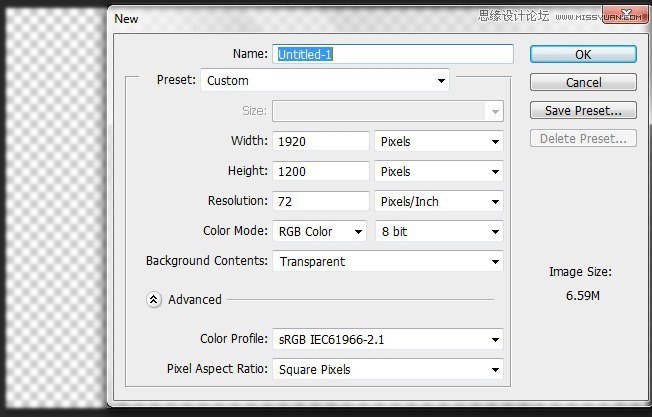Click the Height field showing 1200
This screenshot has width=652, height=417.
click(321, 171)
